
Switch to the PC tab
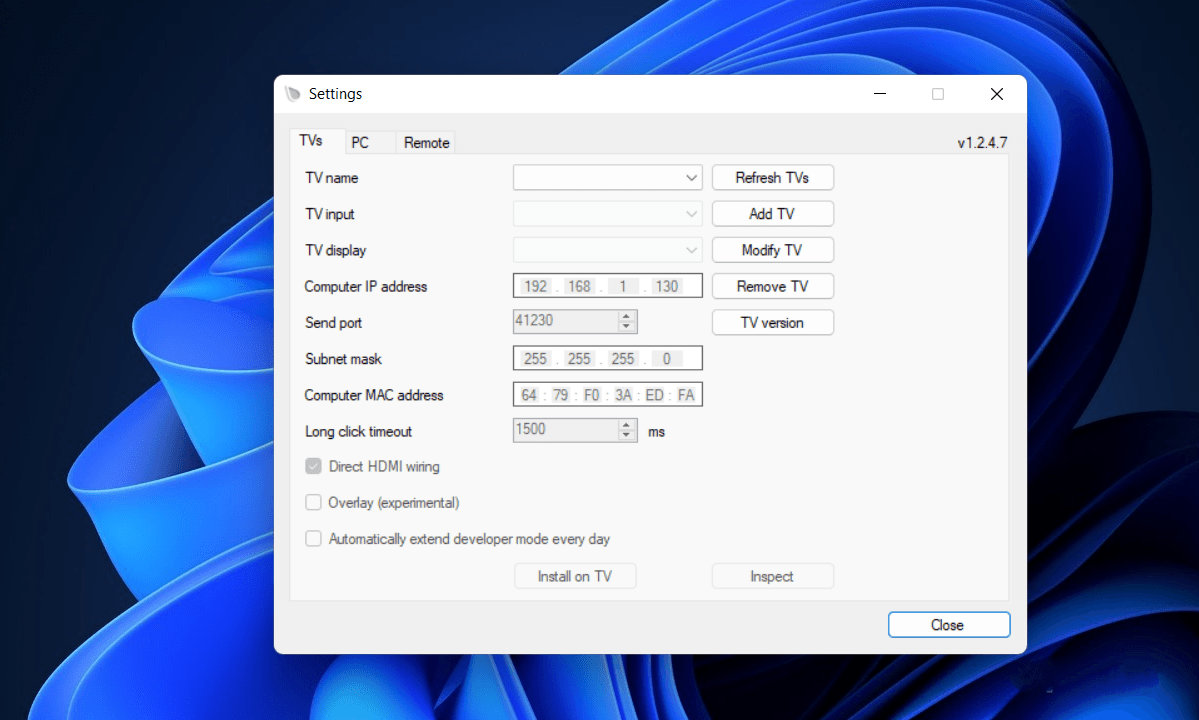pyautogui.click(x=360, y=143)
